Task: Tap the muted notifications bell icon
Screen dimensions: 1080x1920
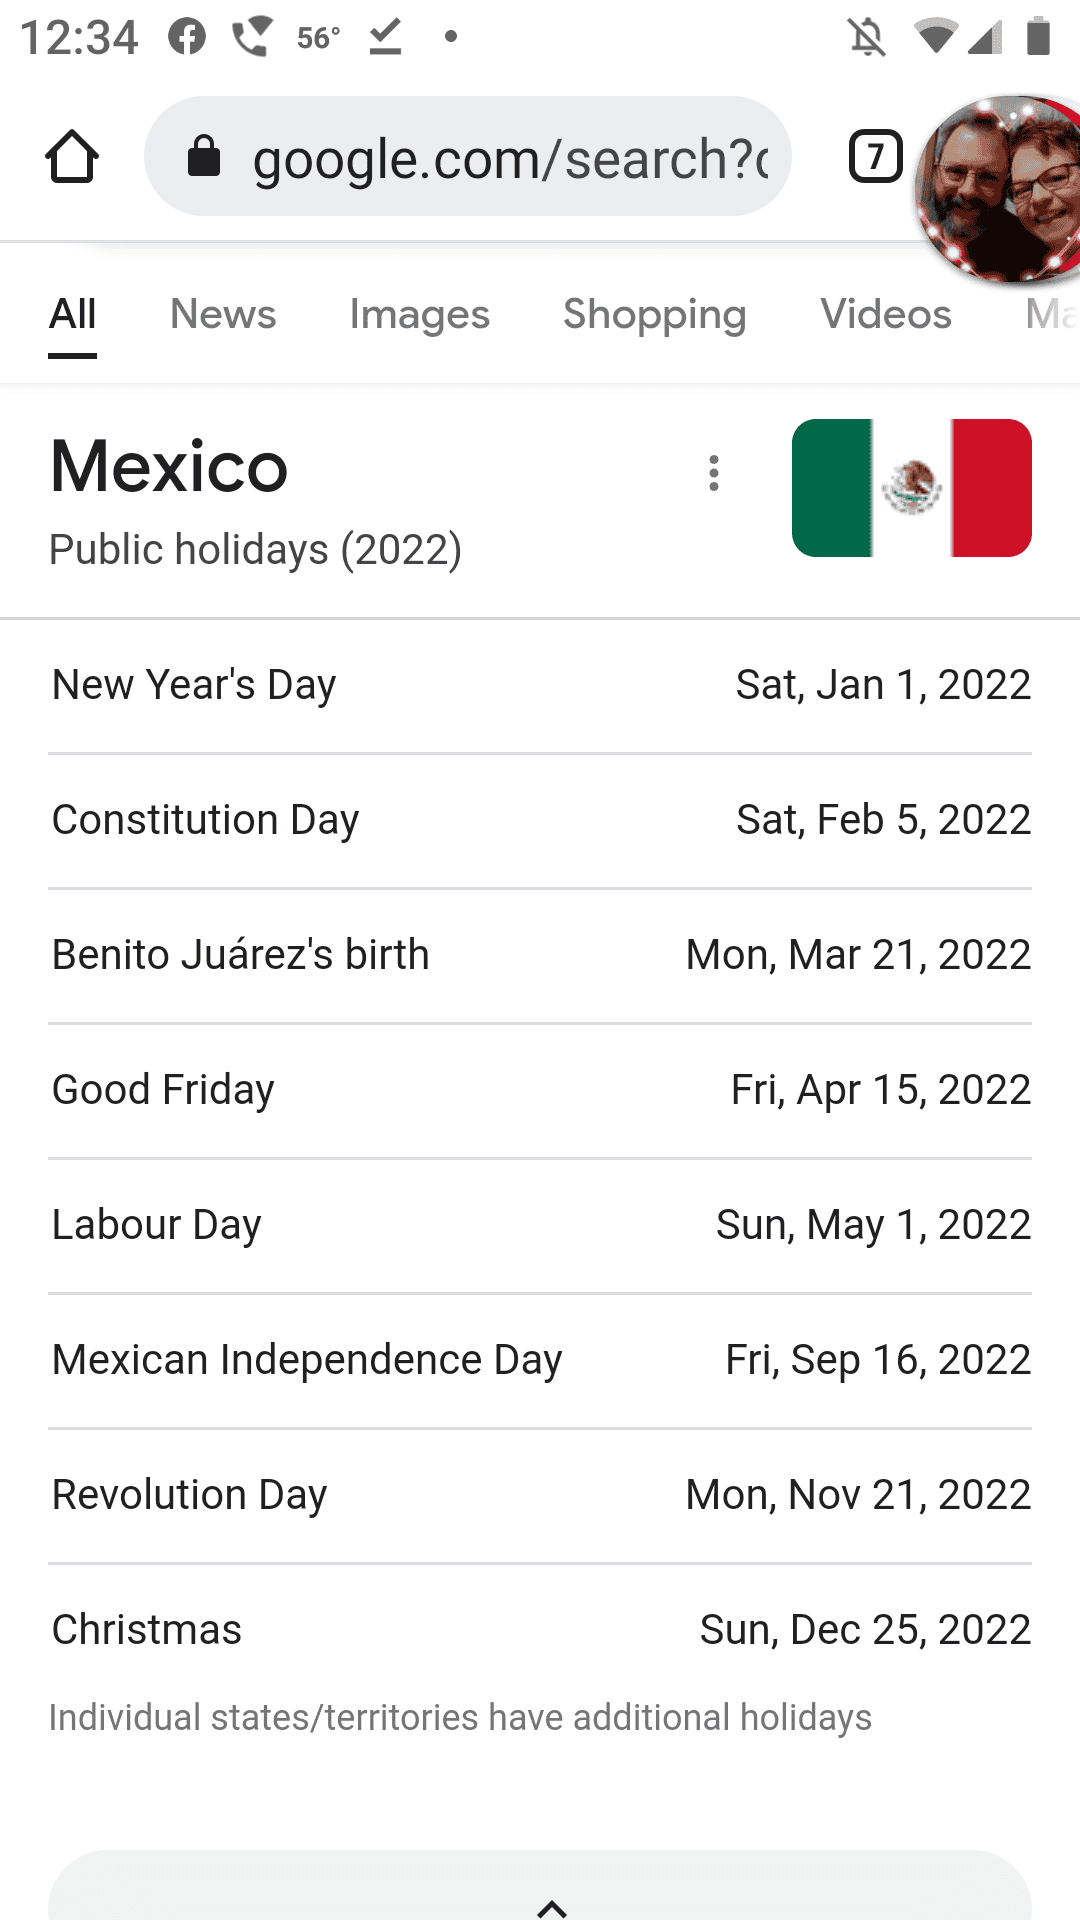Action: click(x=867, y=38)
